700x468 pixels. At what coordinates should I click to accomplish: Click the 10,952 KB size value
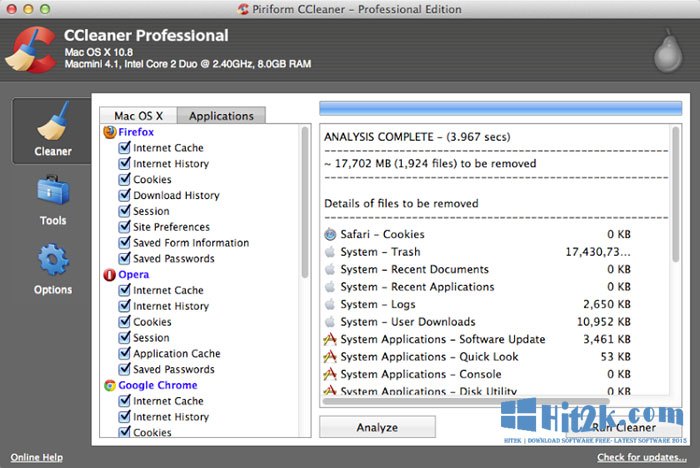pos(604,322)
